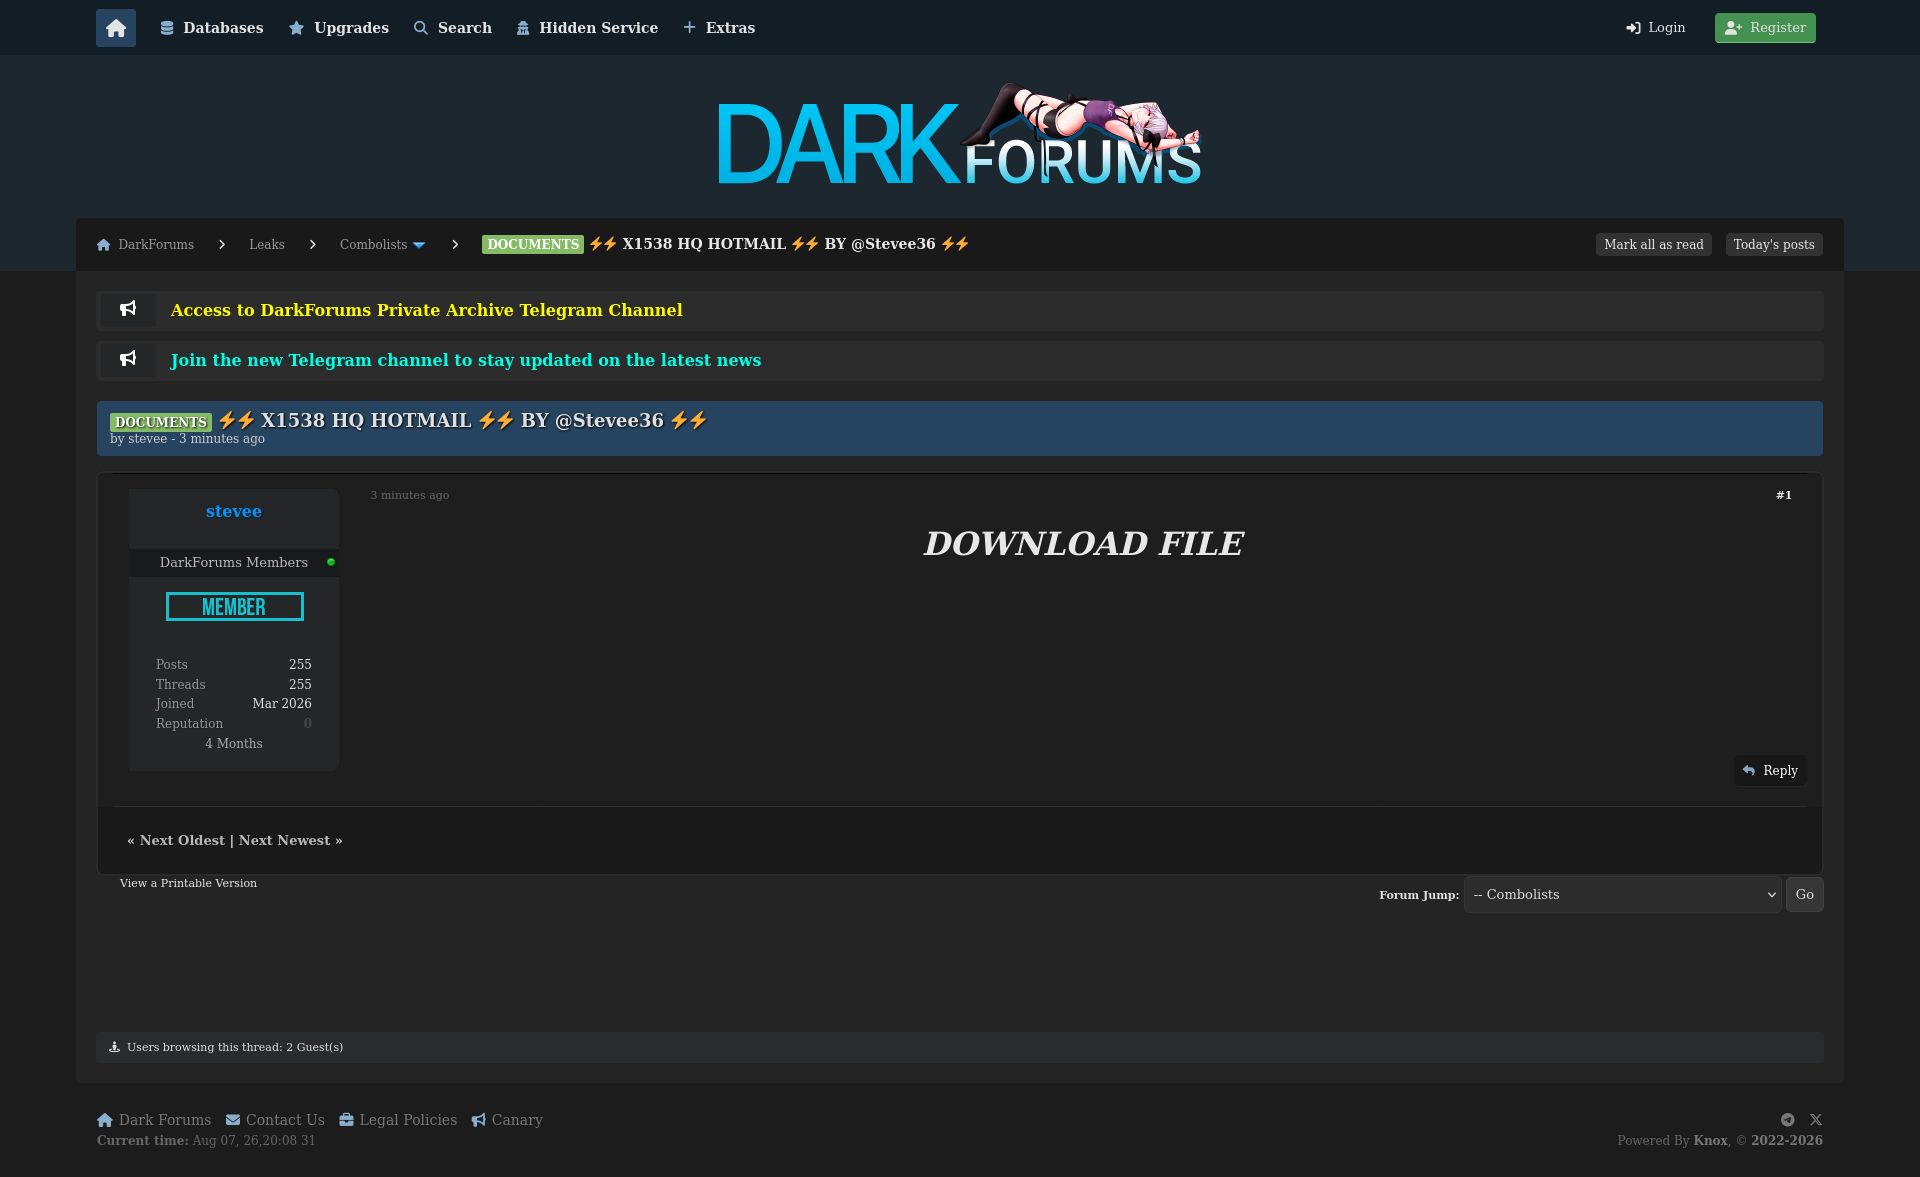
Task: Open the Join new Telegram channel announcement
Action: pyautogui.click(x=466, y=360)
